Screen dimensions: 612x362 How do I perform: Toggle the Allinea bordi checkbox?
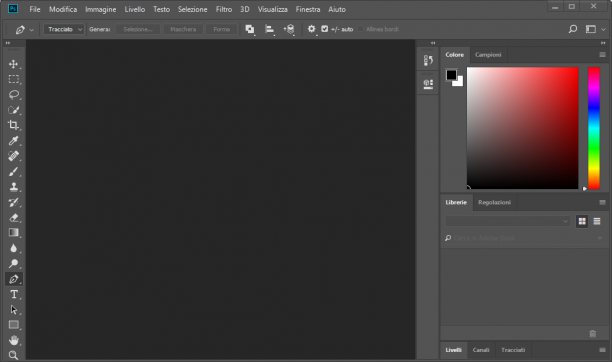pyautogui.click(x=361, y=29)
